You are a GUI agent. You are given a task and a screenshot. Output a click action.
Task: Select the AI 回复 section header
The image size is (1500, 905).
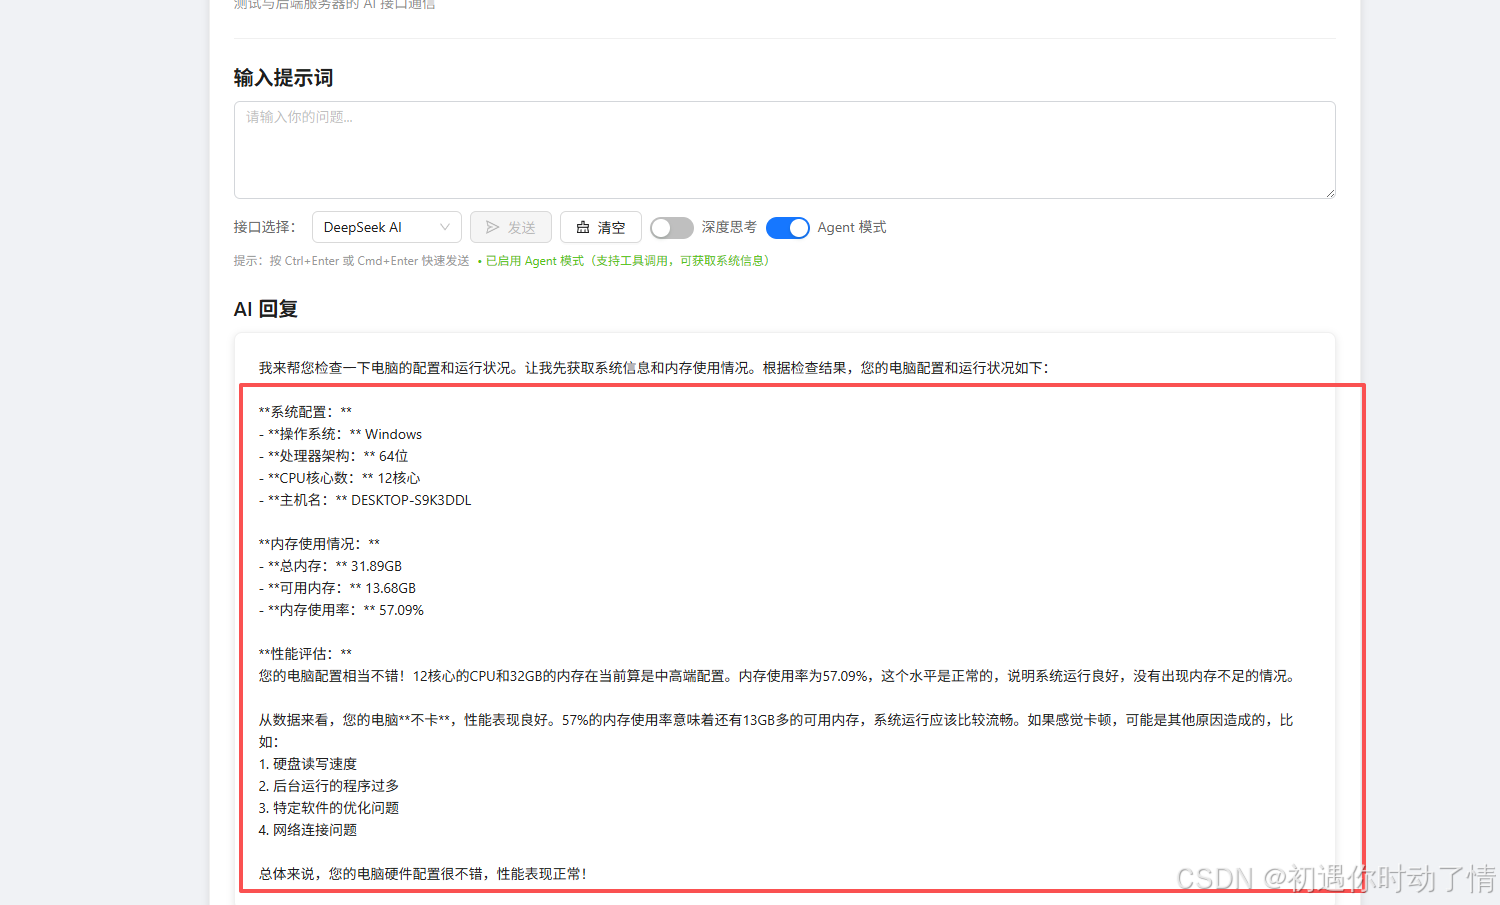tap(264, 309)
